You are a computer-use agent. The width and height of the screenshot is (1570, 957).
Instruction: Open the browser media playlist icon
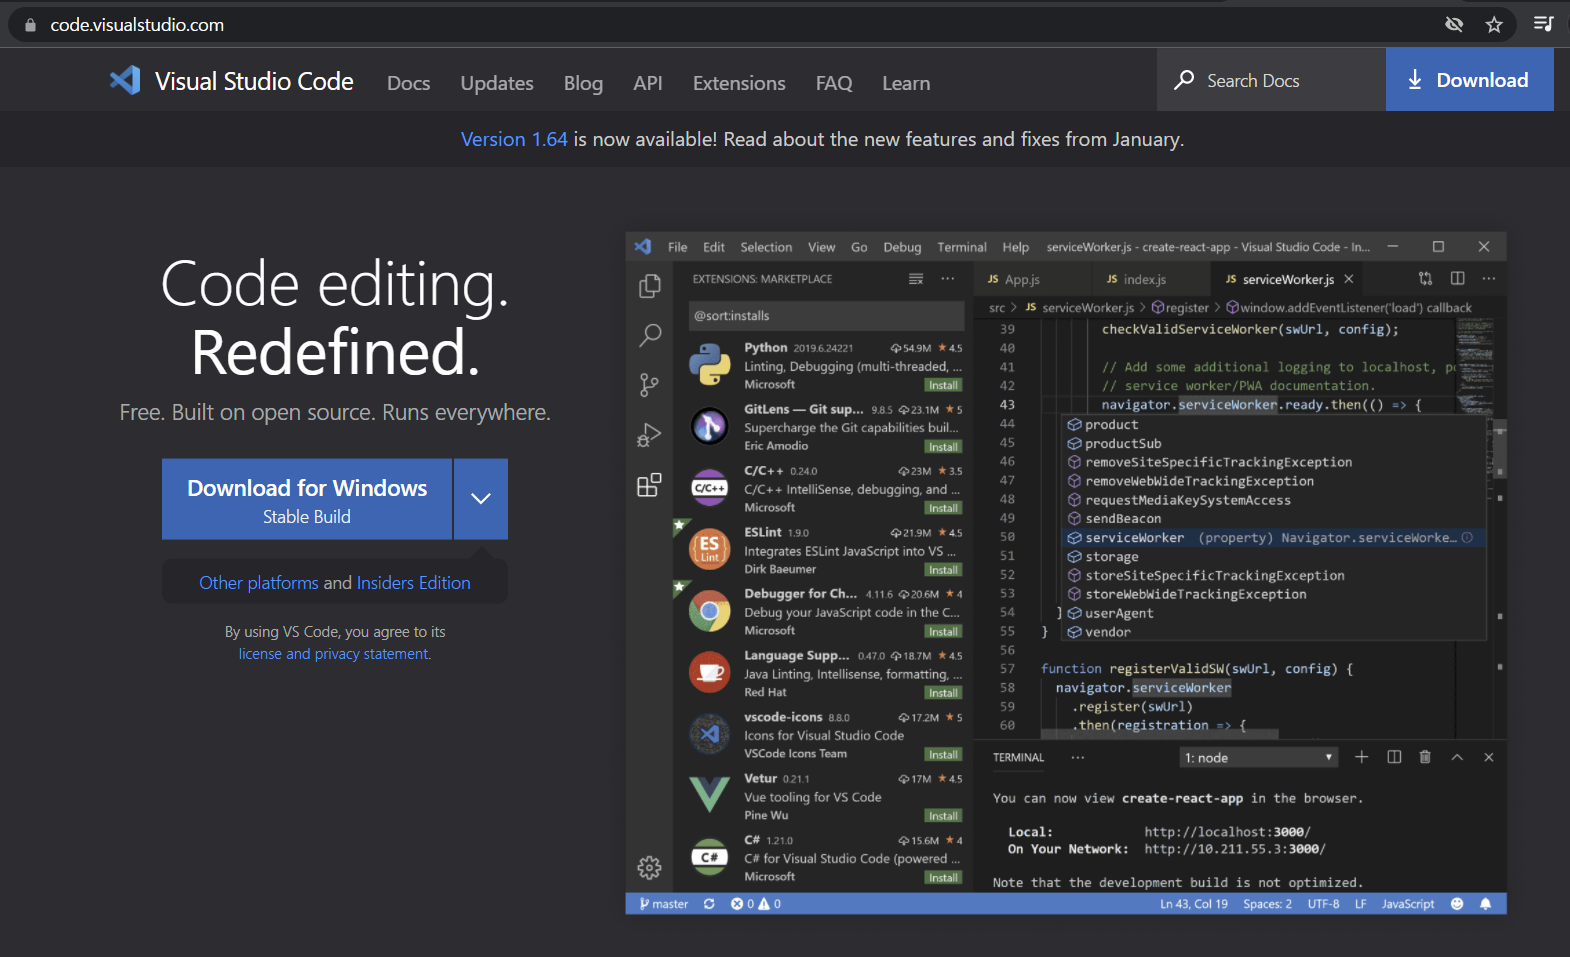(1543, 24)
